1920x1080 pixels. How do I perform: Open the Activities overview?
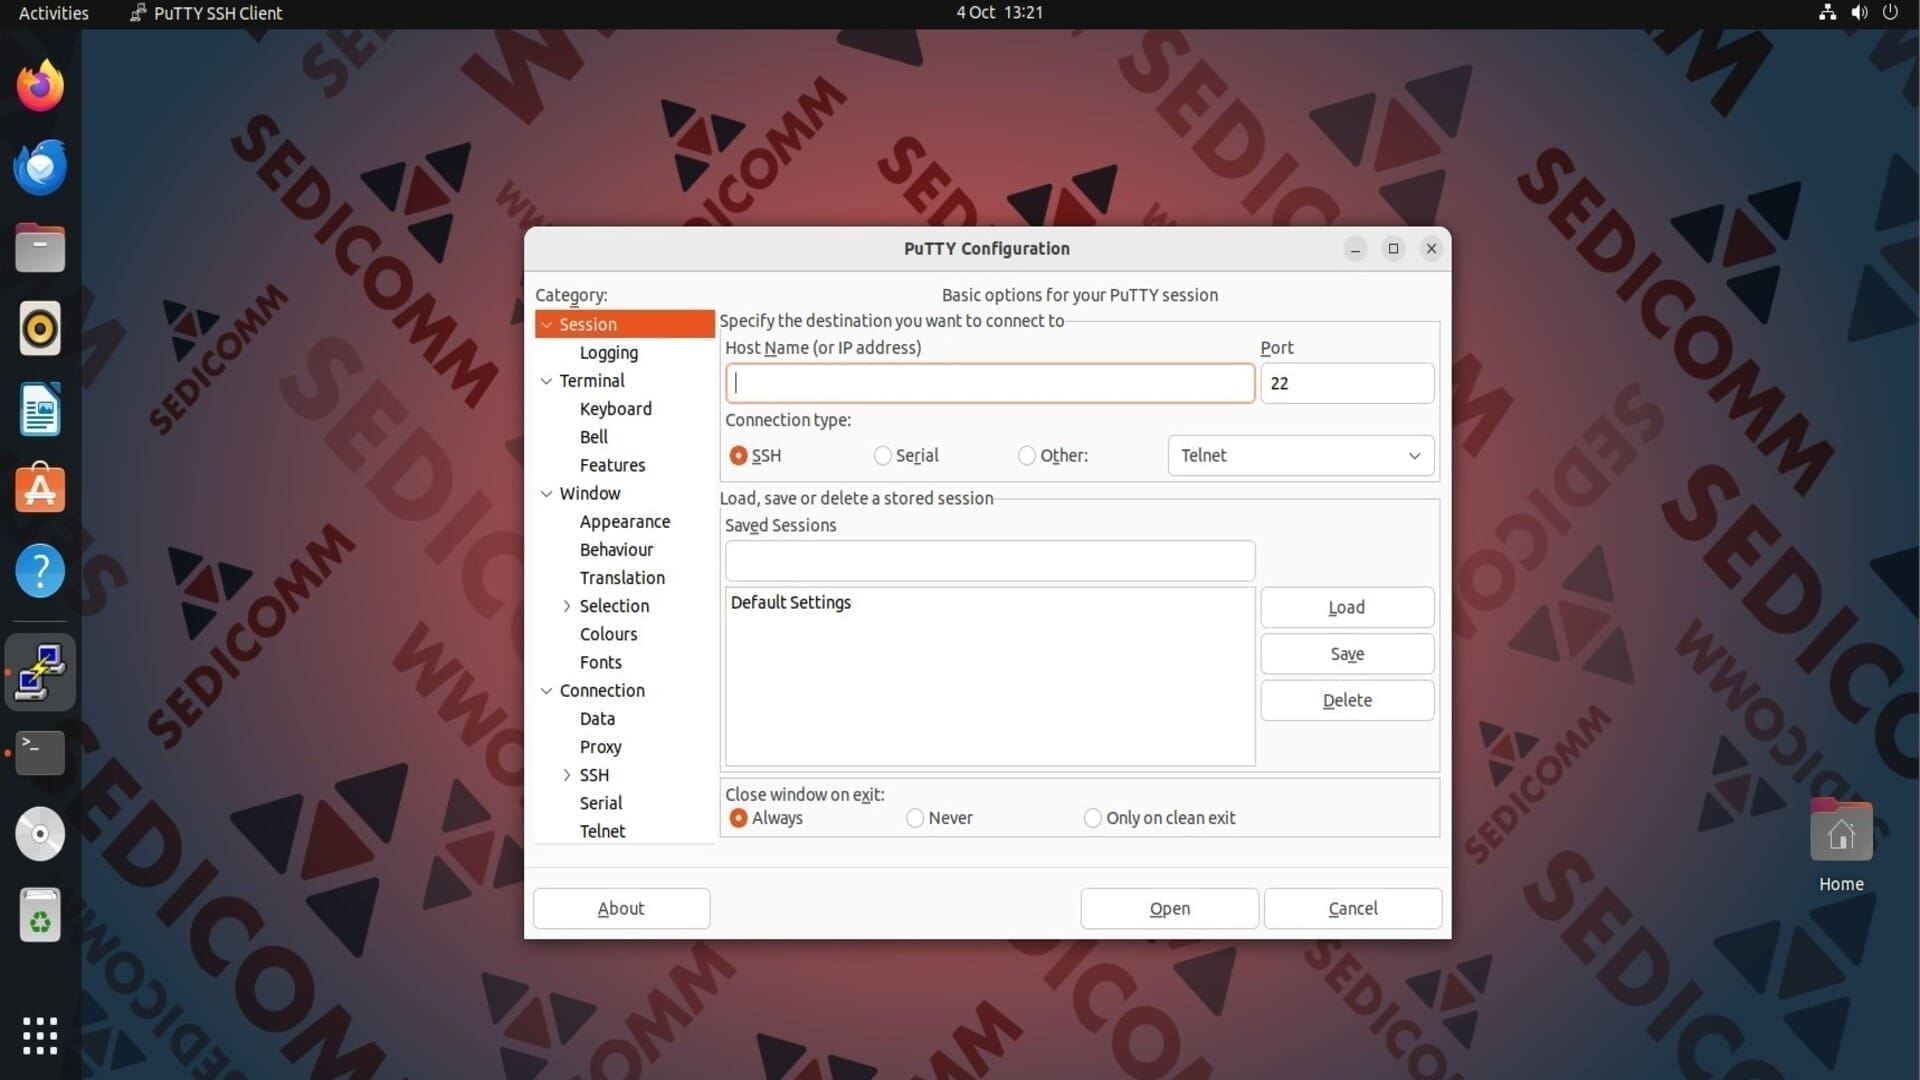54,13
